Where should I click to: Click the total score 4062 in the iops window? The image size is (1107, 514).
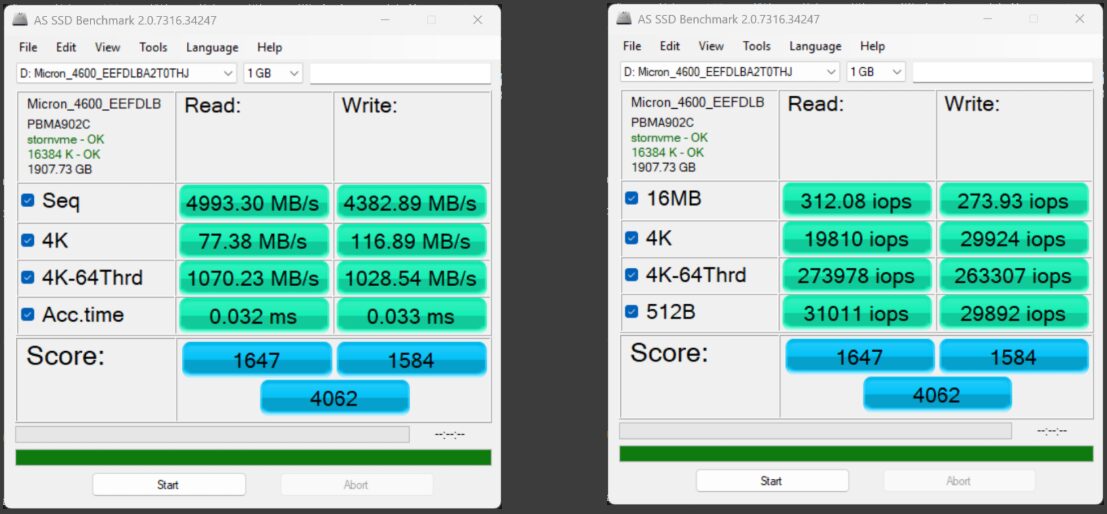[937, 394]
